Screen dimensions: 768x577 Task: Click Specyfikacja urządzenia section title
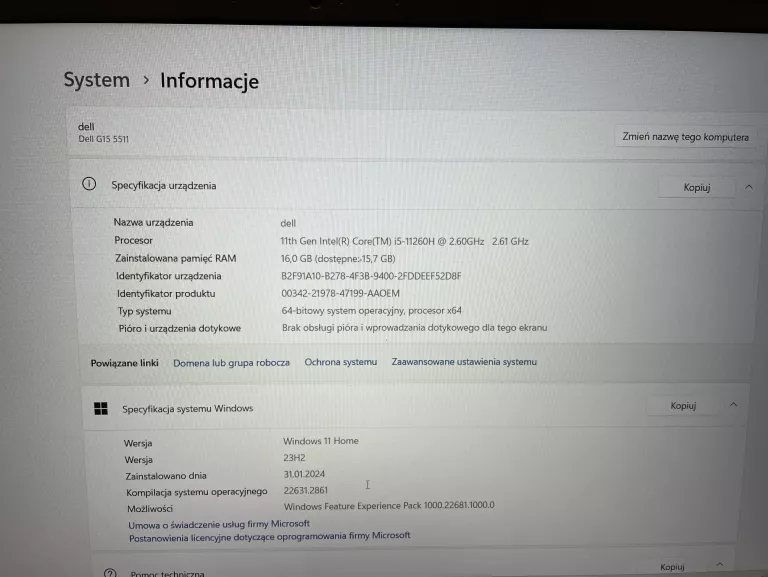[164, 186]
